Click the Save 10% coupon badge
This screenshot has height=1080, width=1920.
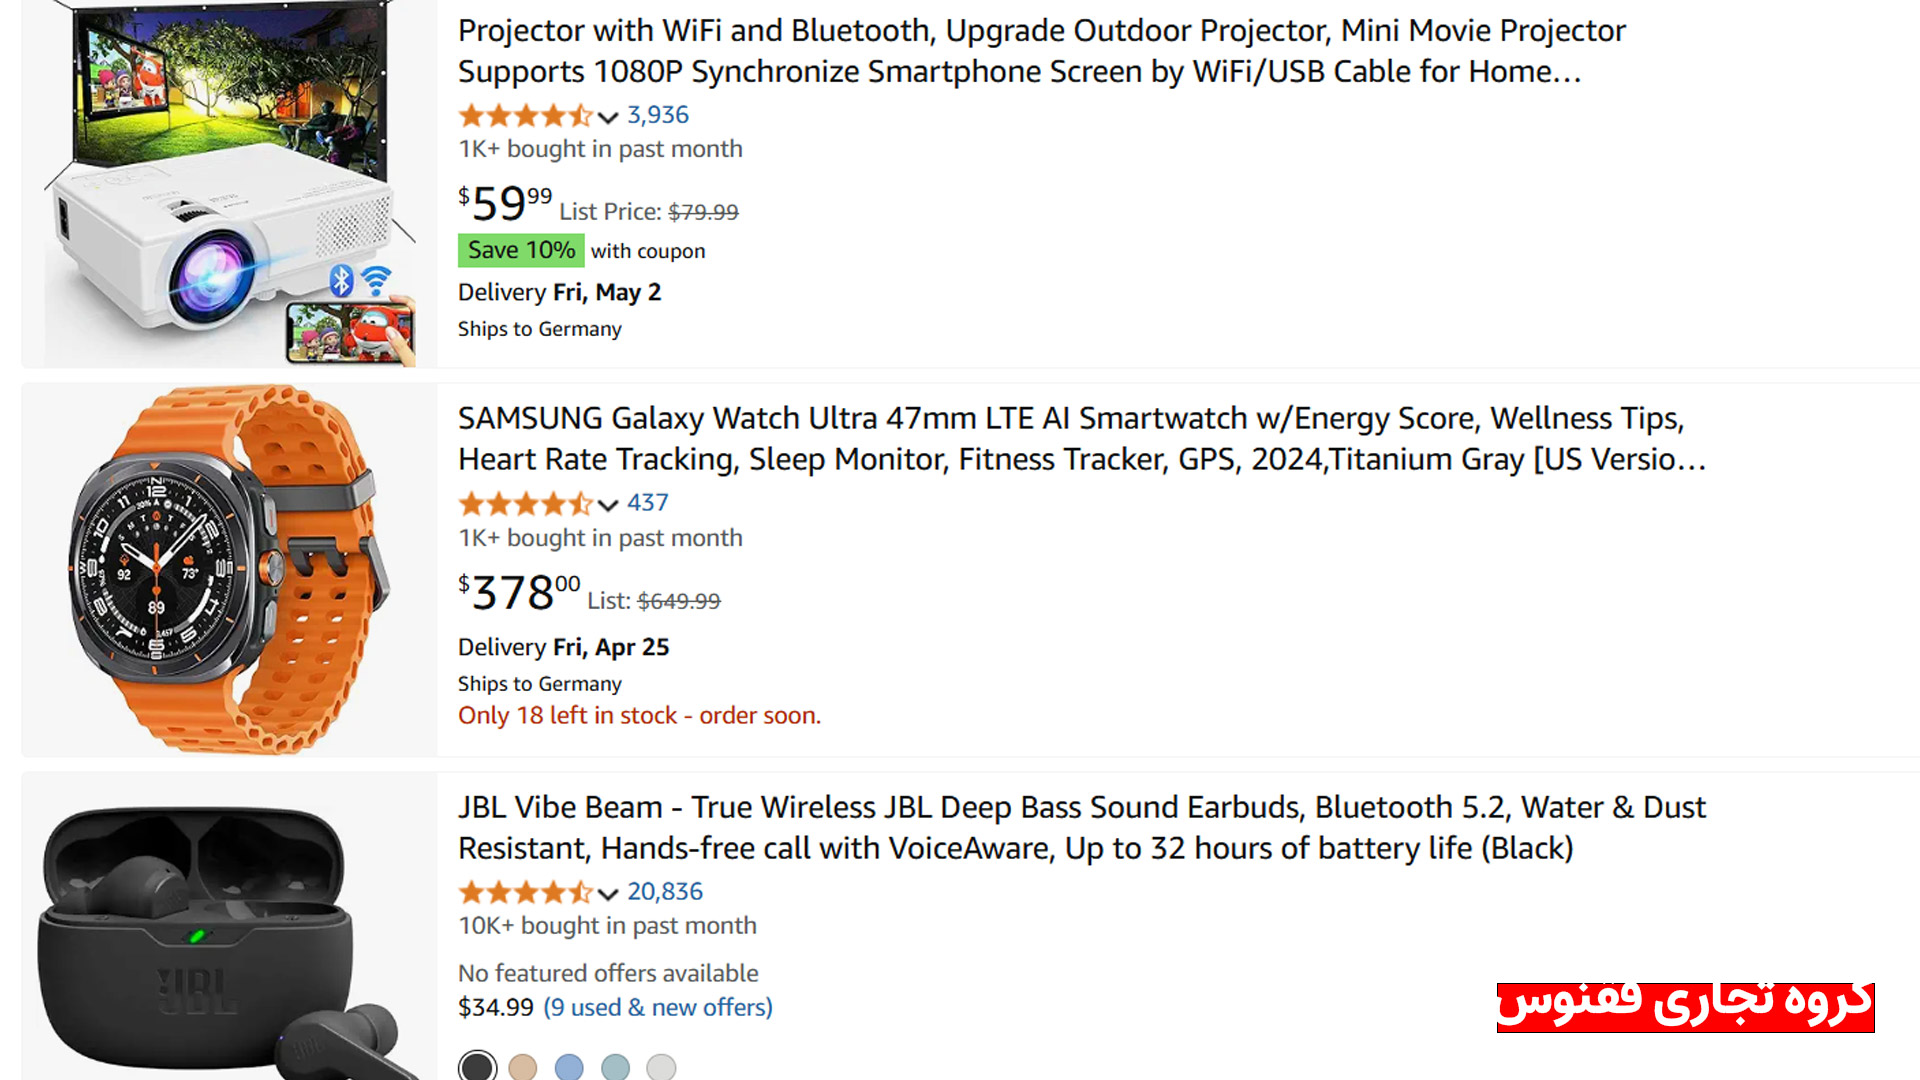[x=521, y=251]
